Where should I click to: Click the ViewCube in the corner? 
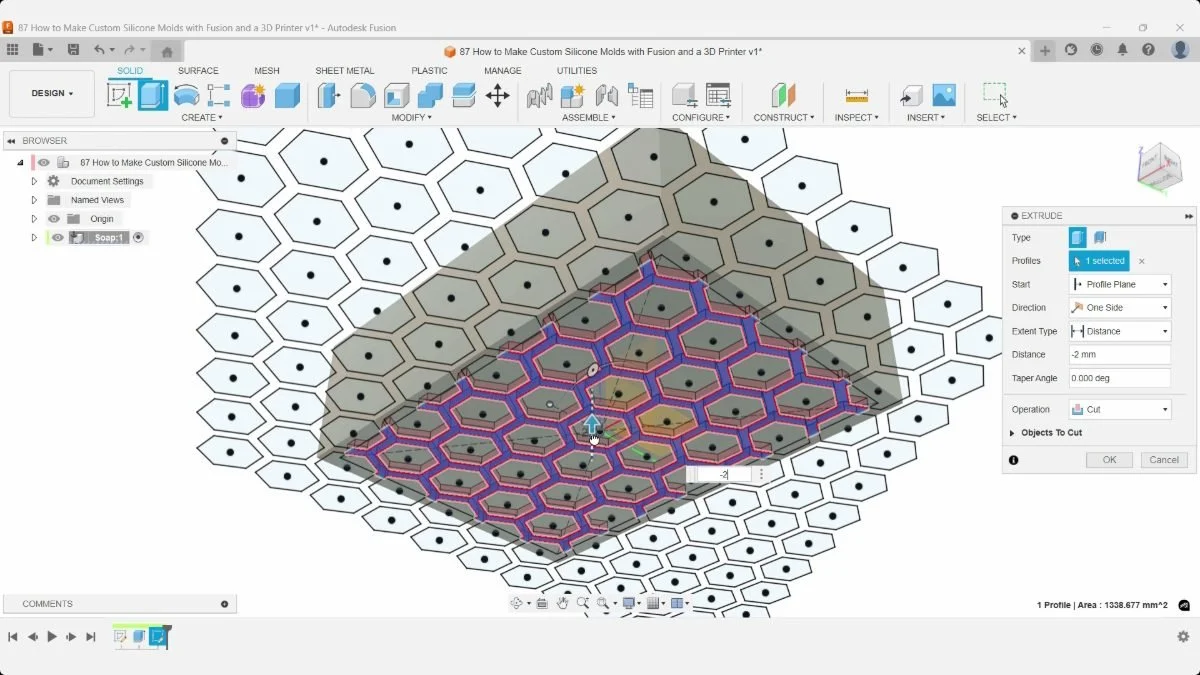(x=1159, y=166)
